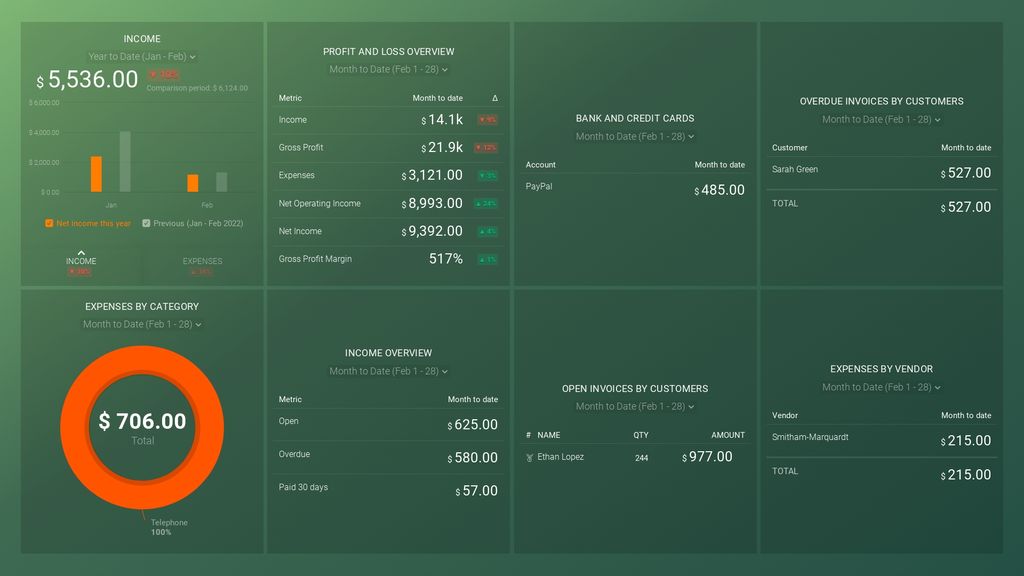The width and height of the screenshot is (1024, 576).
Task: Change date range for Overdue Invoices by Customers
Action: [x=881, y=120]
